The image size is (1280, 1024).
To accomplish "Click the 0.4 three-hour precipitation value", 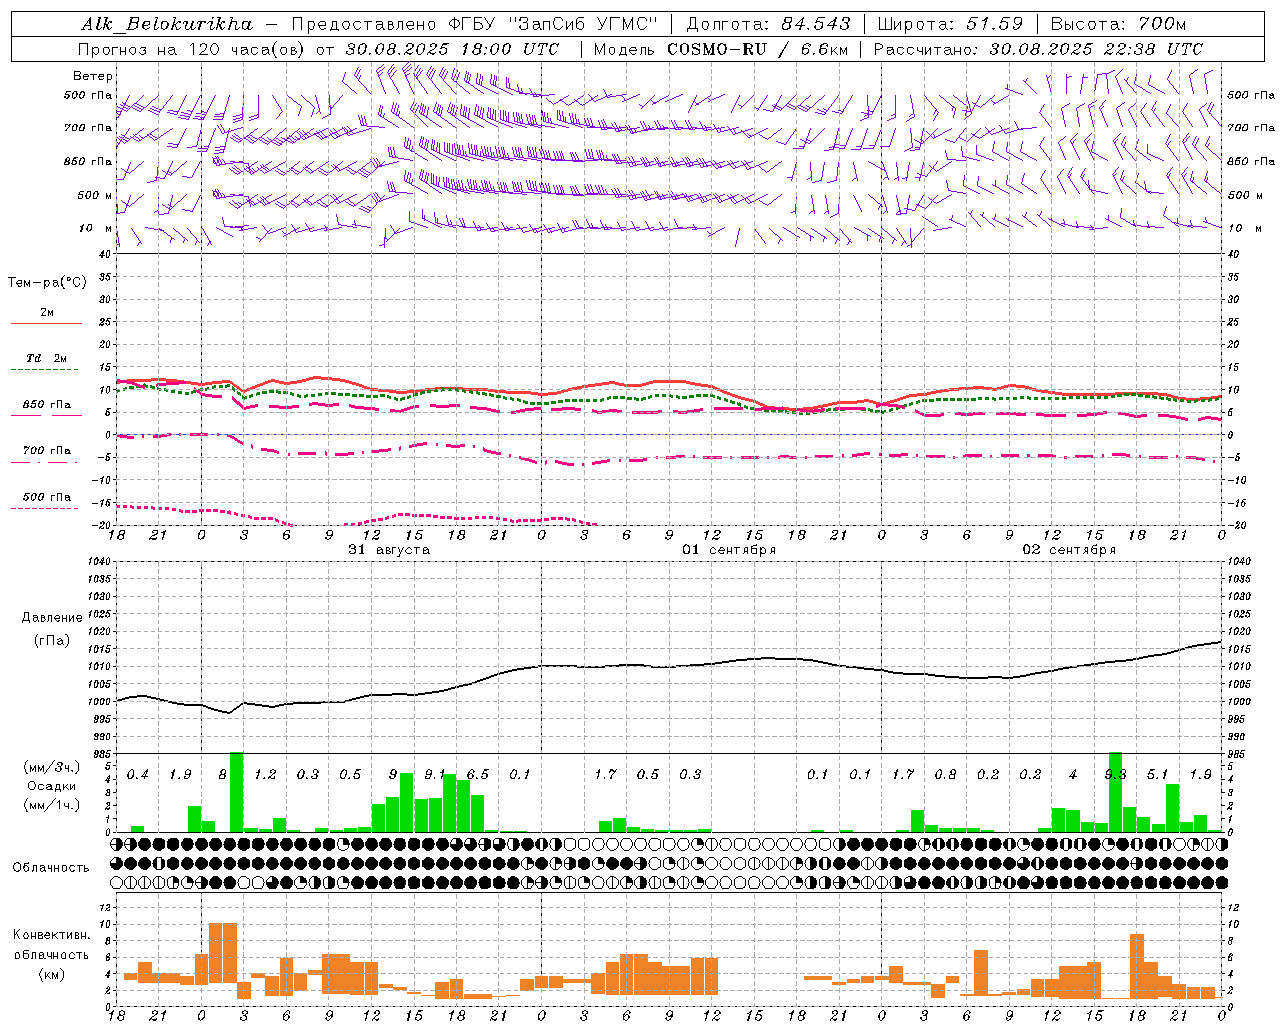I will point(137,775).
